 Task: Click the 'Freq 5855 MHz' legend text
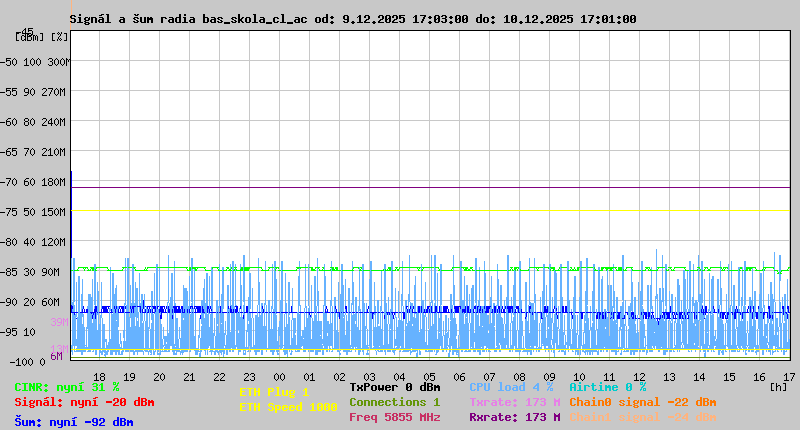[x=395, y=417]
